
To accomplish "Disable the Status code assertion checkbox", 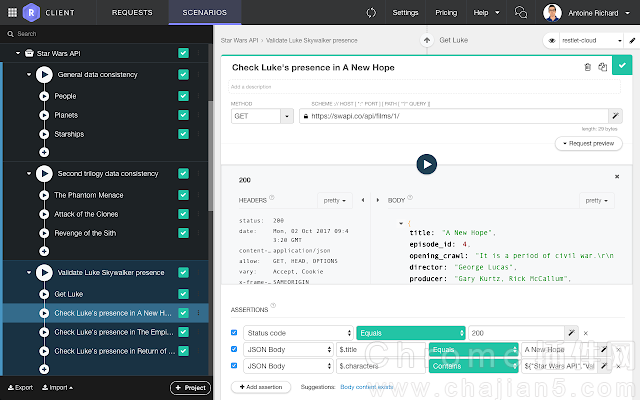I will pos(234,333).
